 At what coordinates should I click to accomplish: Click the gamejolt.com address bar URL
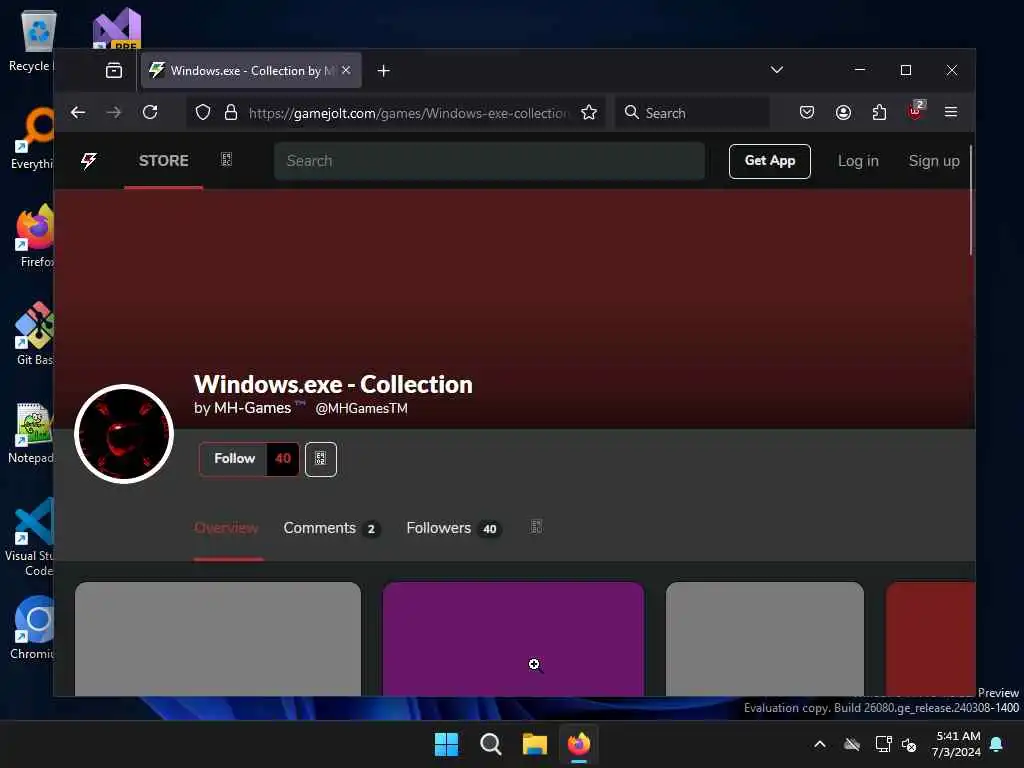pyautogui.click(x=408, y=113)
